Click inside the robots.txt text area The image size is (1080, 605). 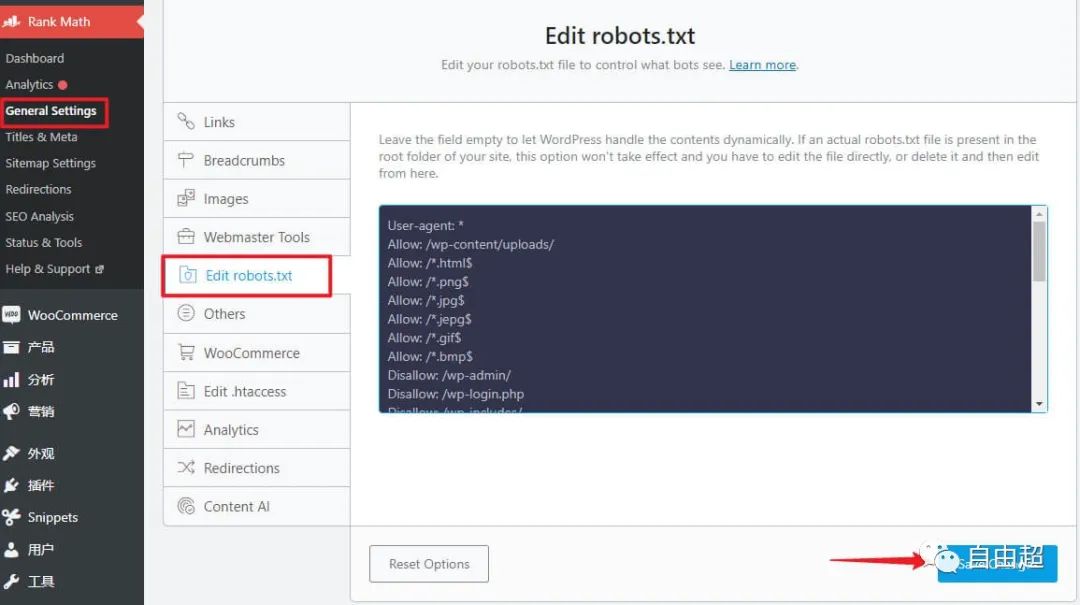713,309
